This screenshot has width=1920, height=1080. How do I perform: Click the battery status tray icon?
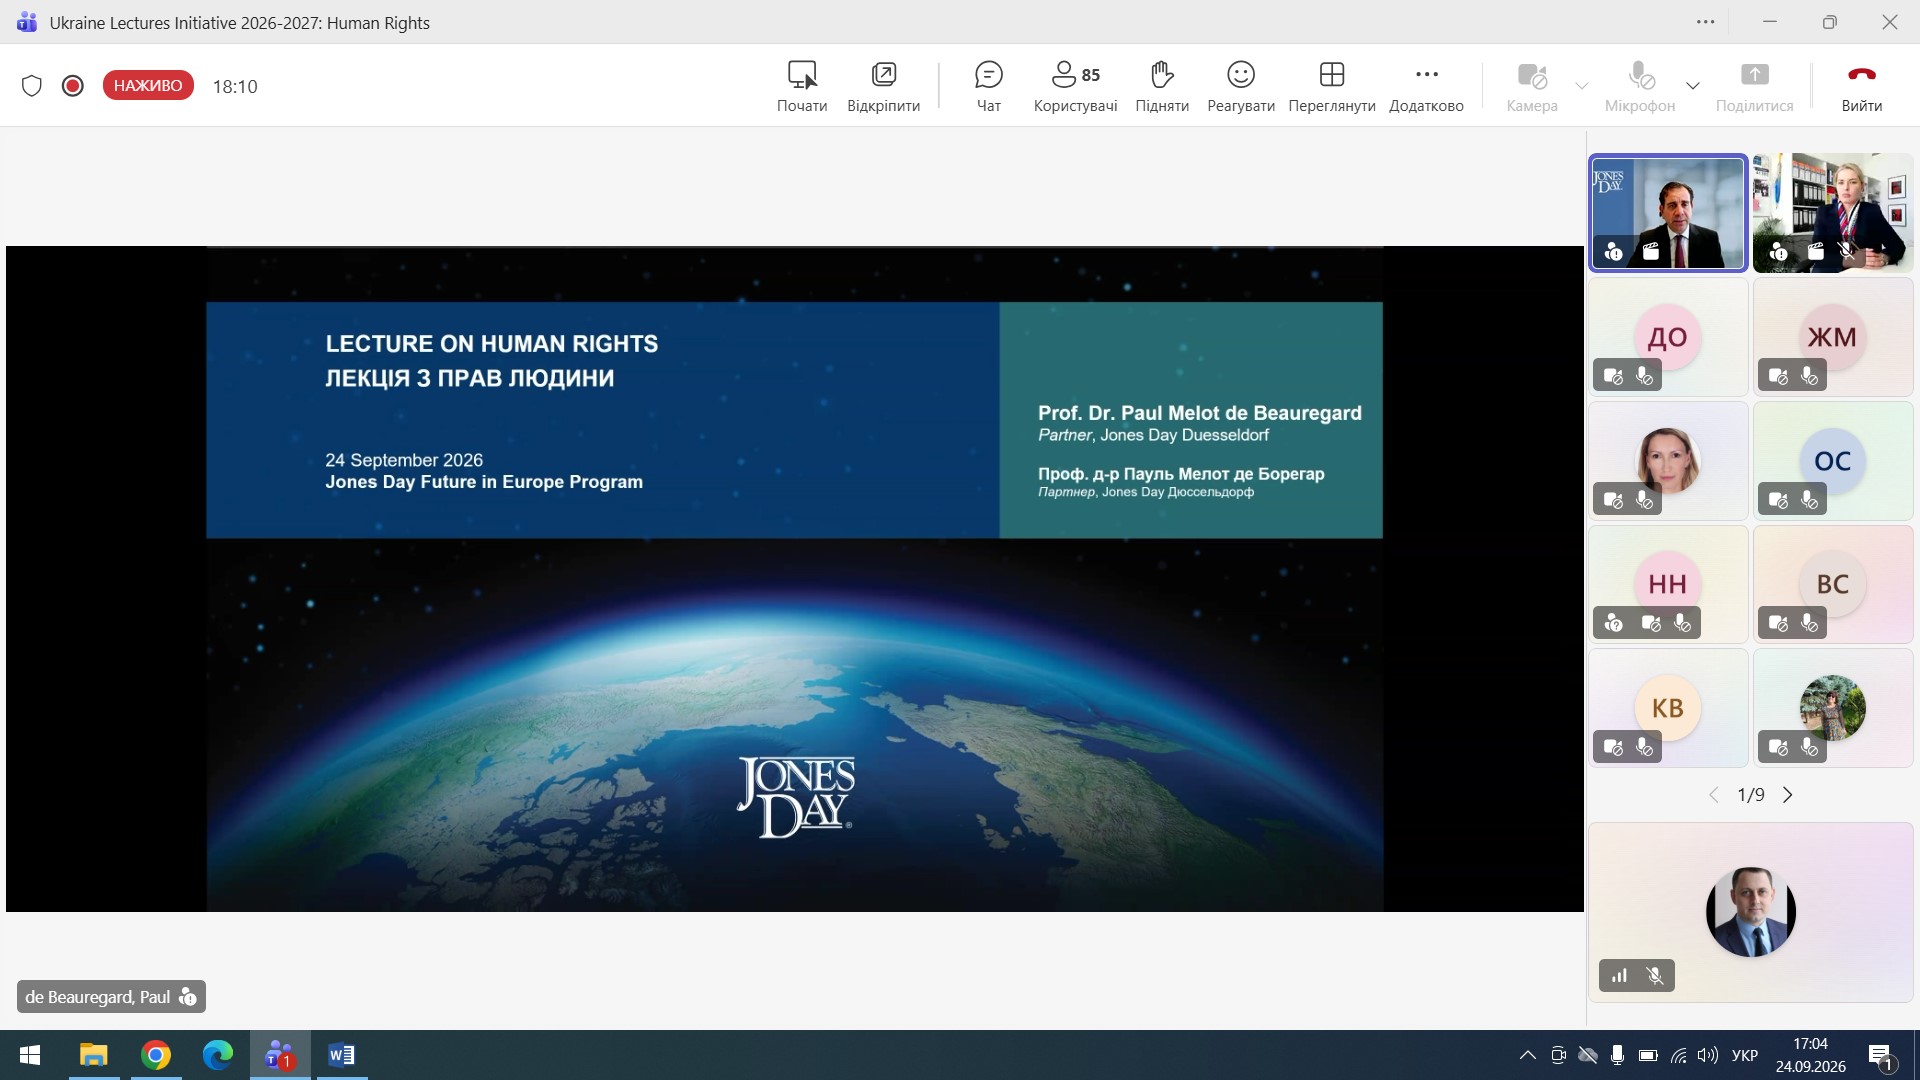[x=1649, y=1055]
